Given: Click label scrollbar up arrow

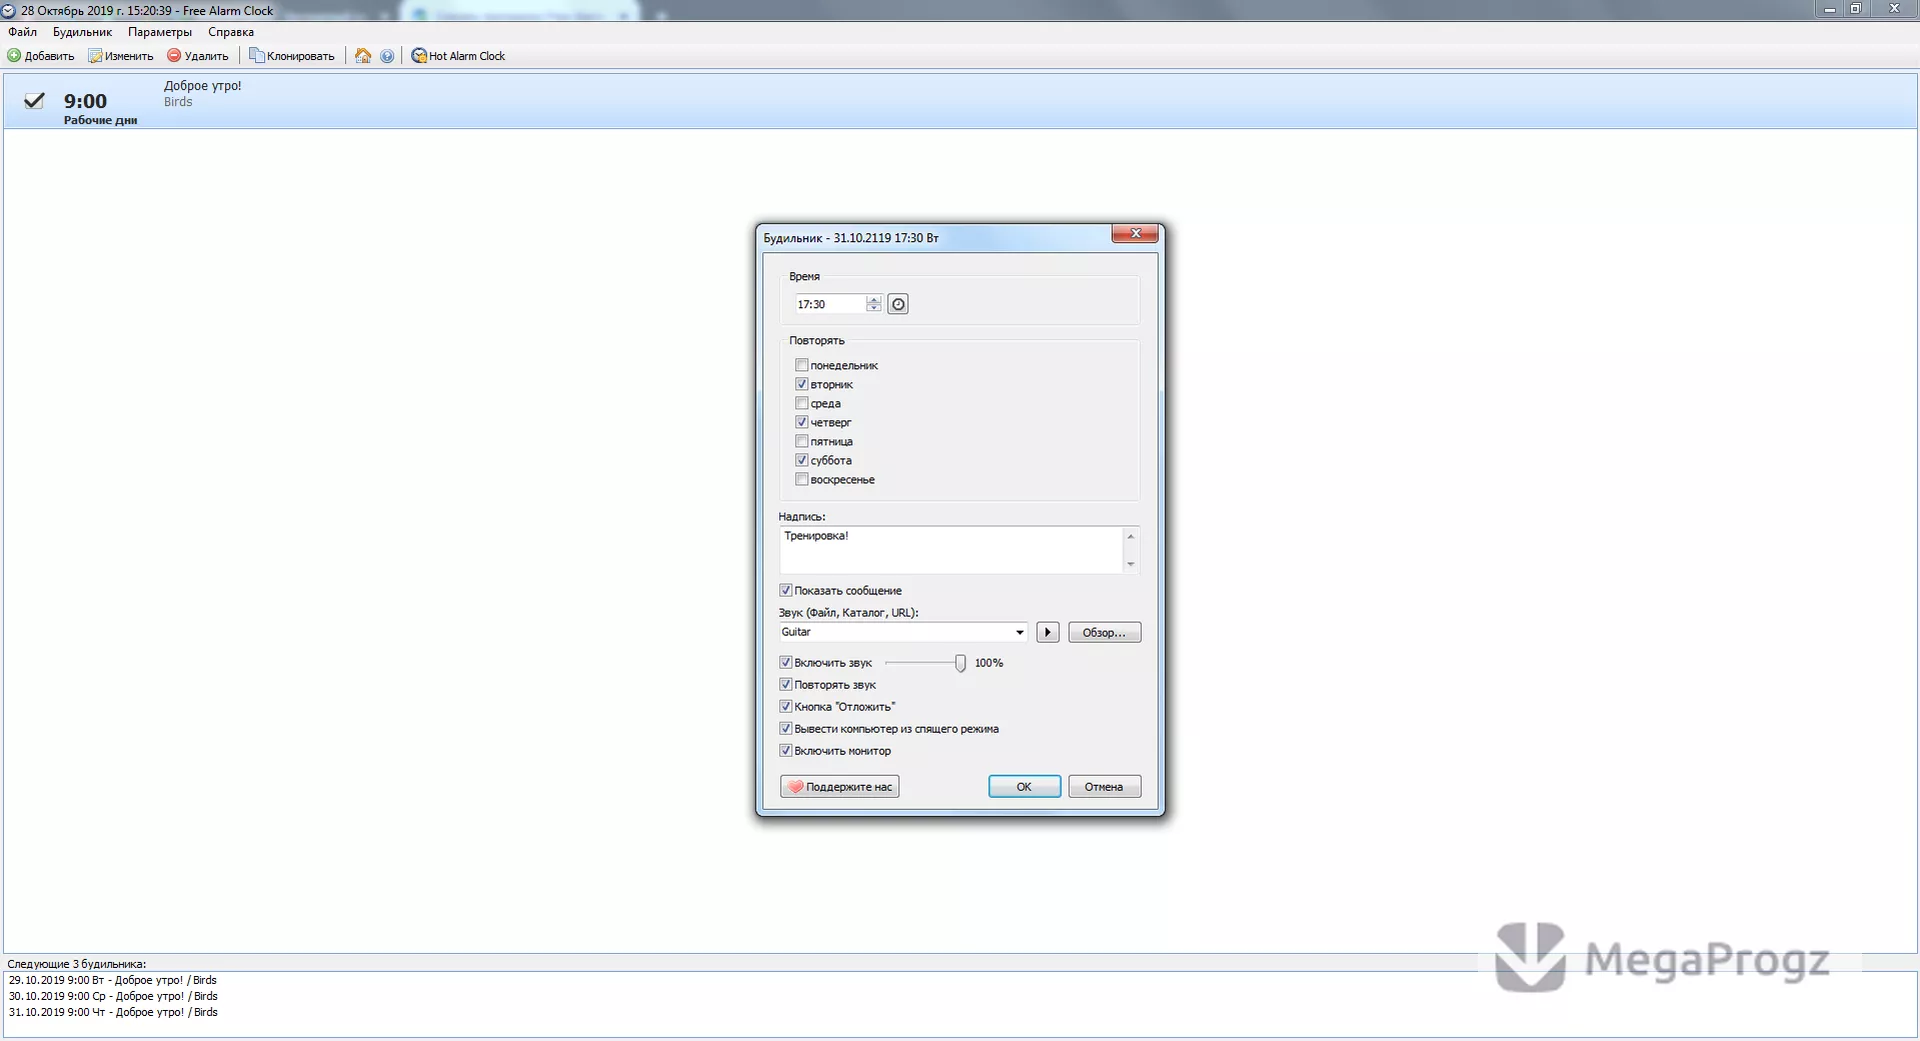Looking at the screenshot, I should [1131, 536].
